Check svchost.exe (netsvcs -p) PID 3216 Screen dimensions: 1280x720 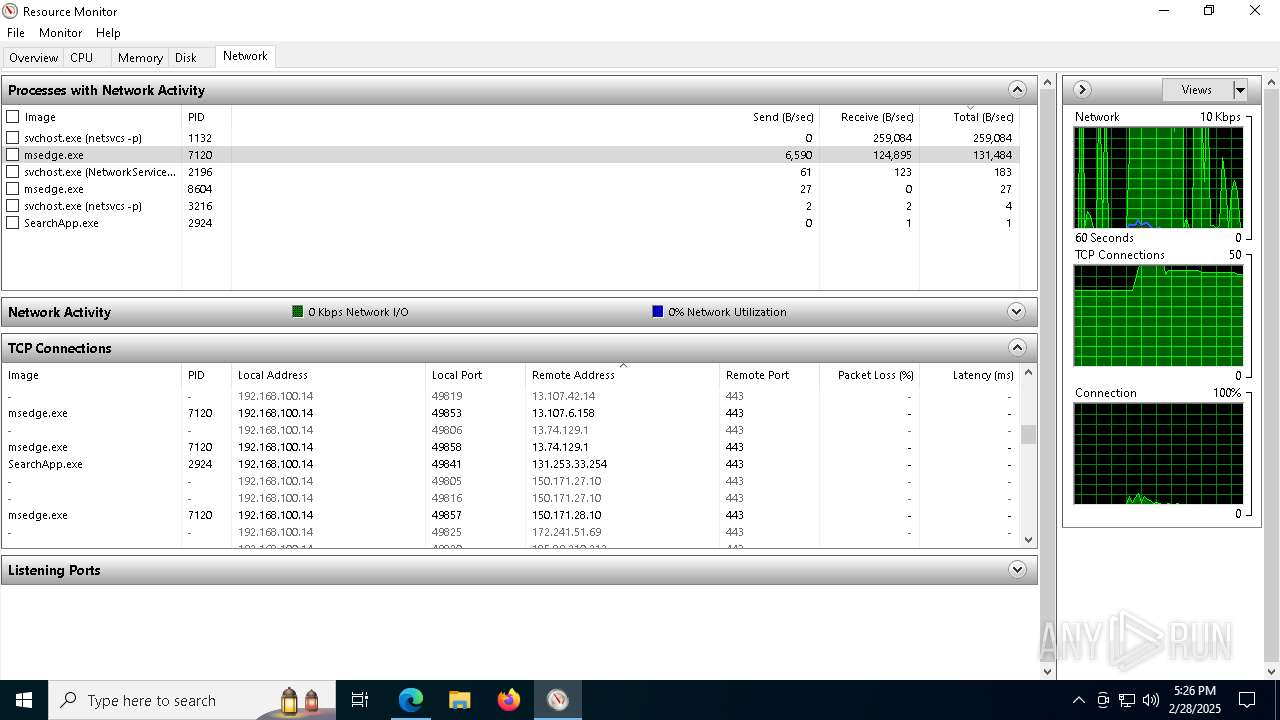click(13, 206)
